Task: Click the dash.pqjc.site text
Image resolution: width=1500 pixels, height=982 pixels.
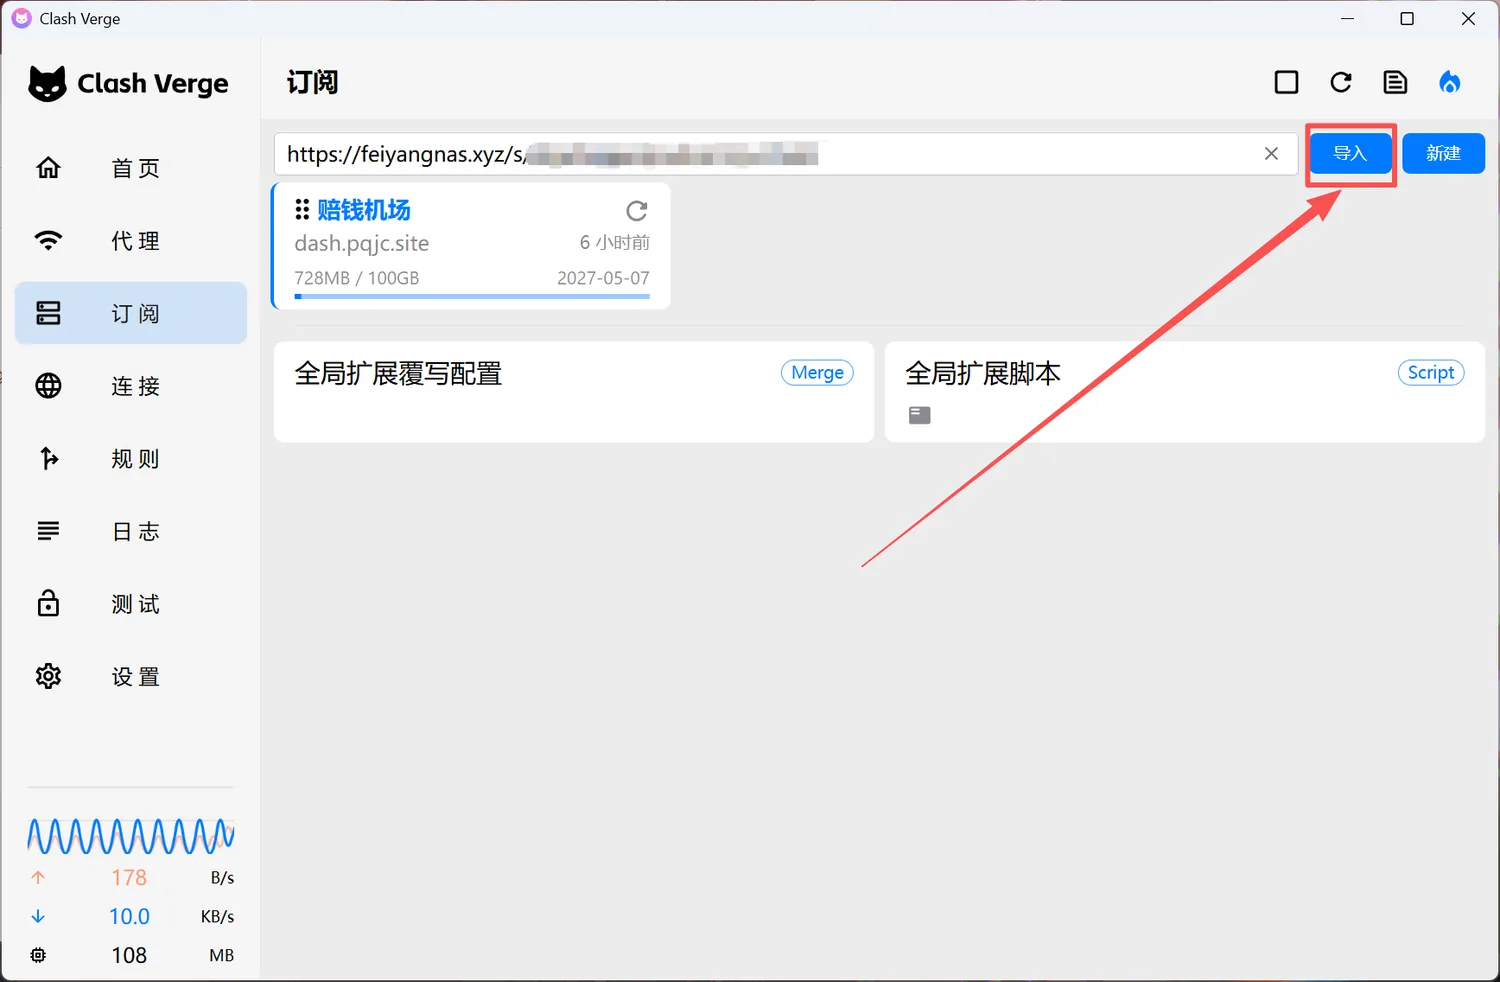Action: click(362, 243)
